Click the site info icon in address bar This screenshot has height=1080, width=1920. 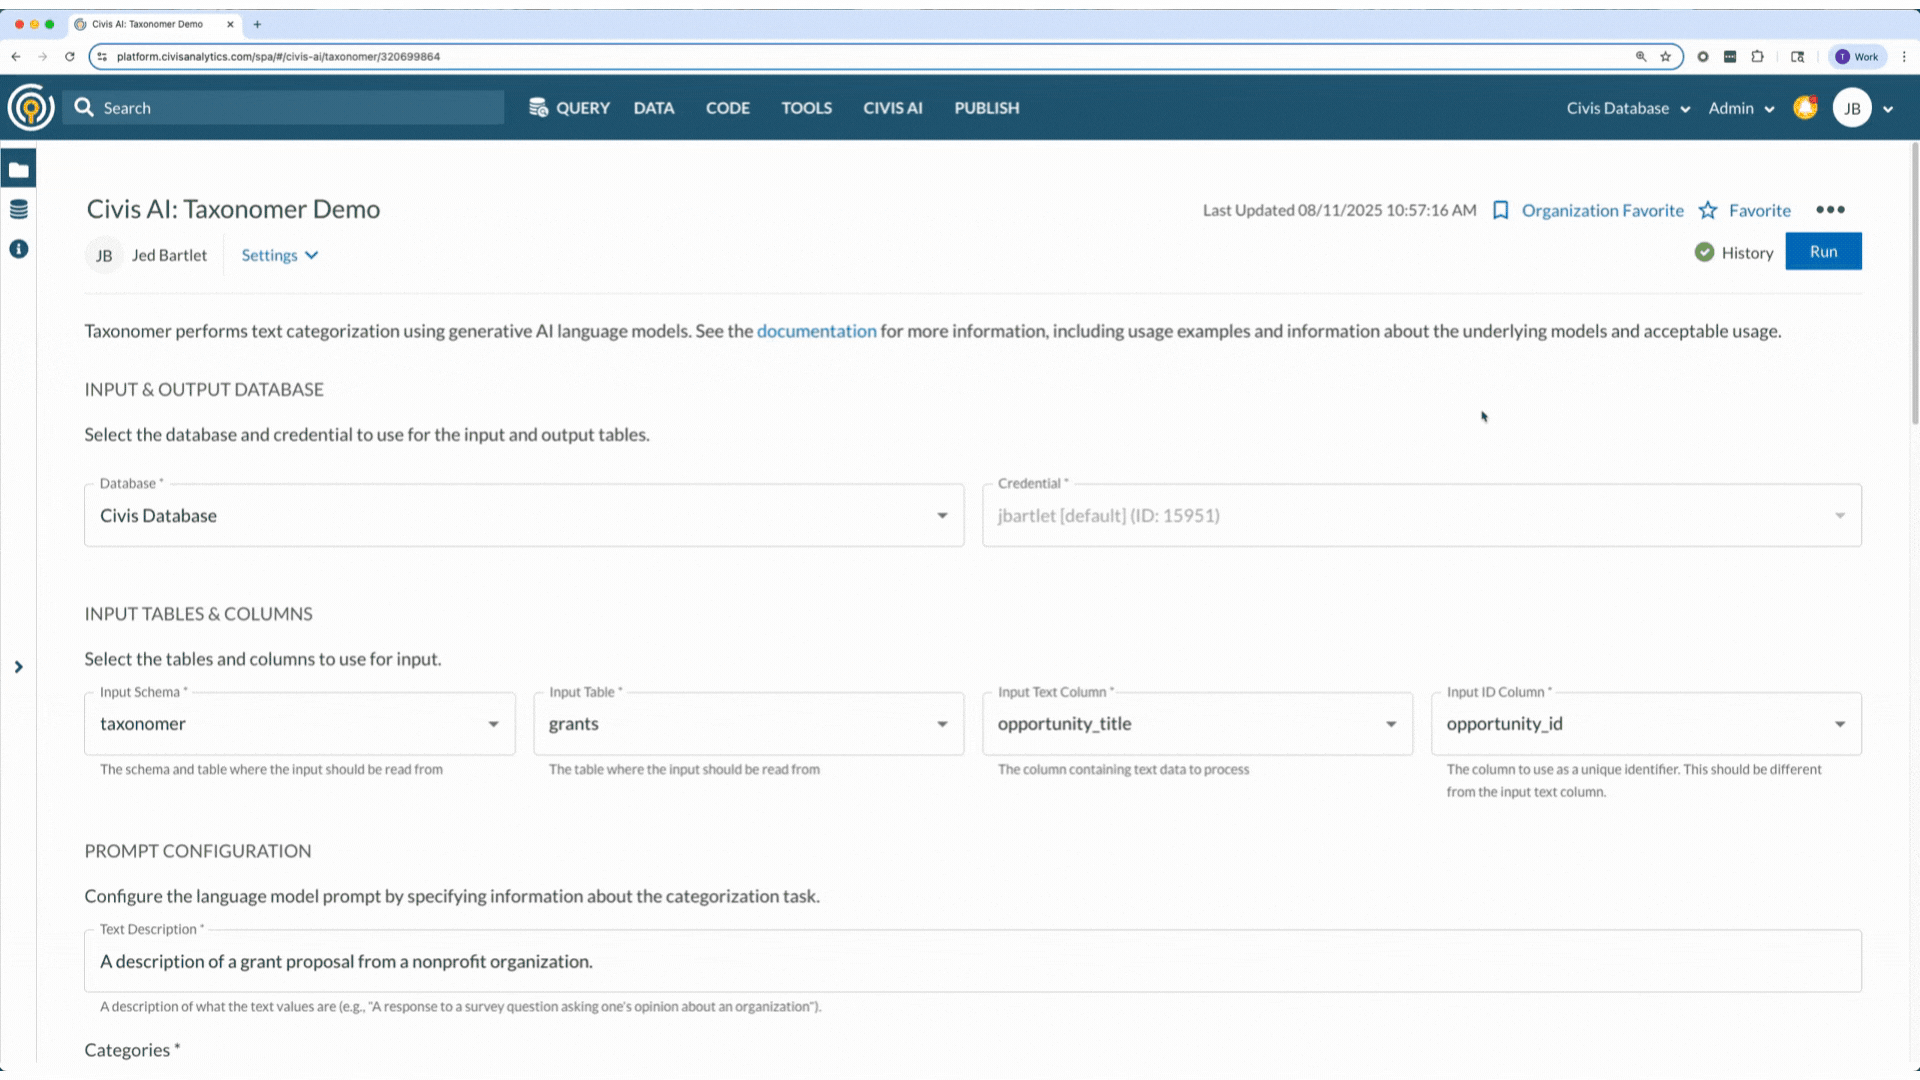[x=102, y=57]
